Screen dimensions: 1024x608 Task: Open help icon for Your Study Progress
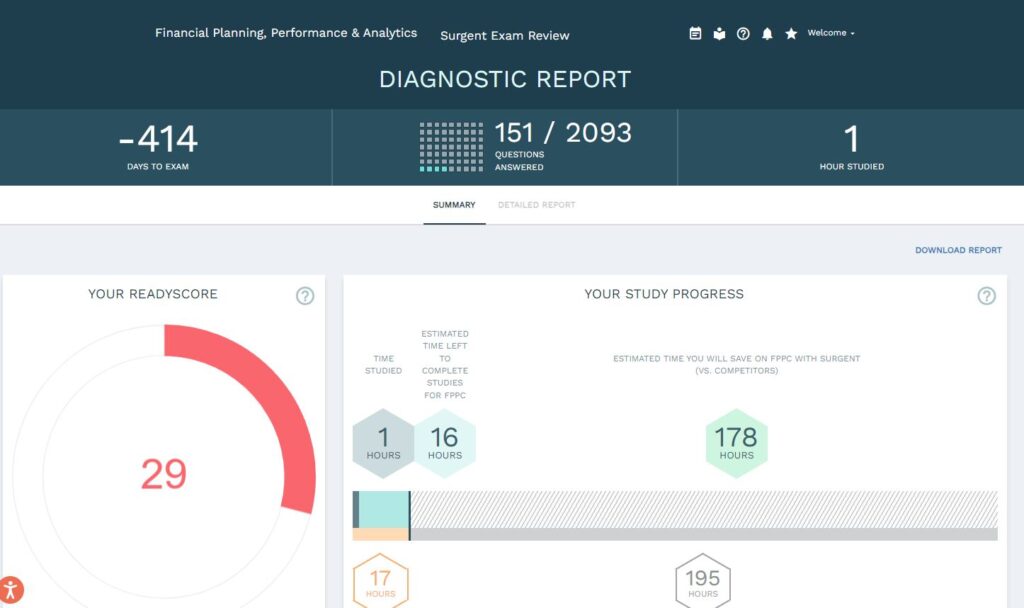click(x=986, y=296)
